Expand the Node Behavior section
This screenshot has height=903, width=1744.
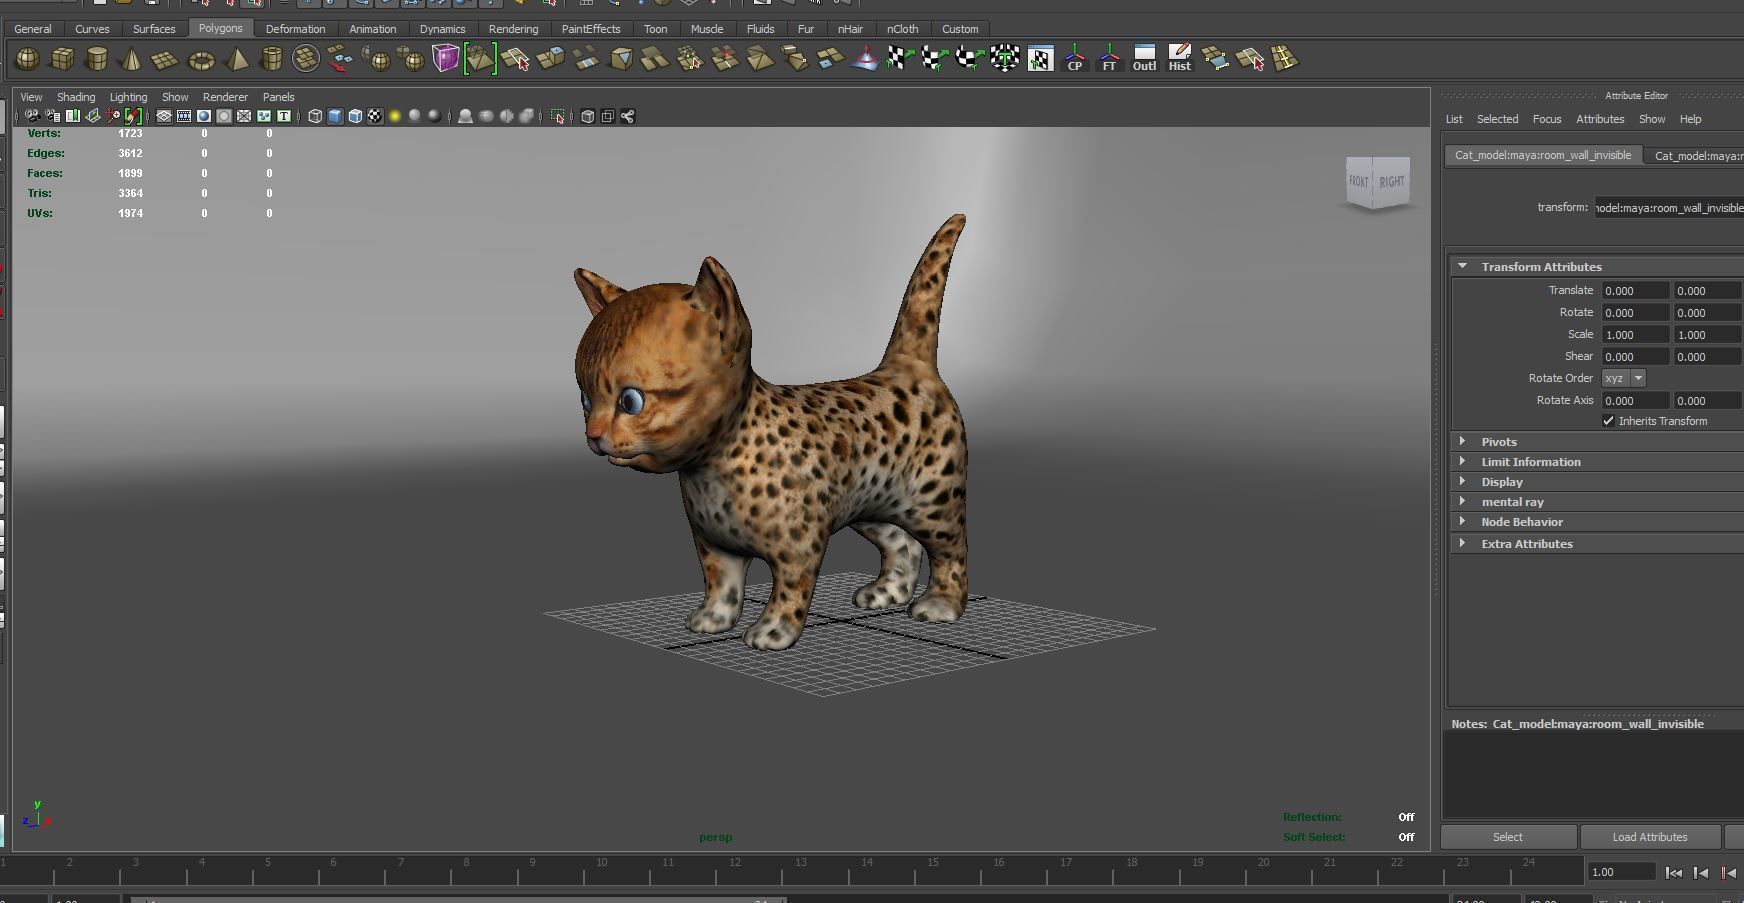[x=1462, y=521]
